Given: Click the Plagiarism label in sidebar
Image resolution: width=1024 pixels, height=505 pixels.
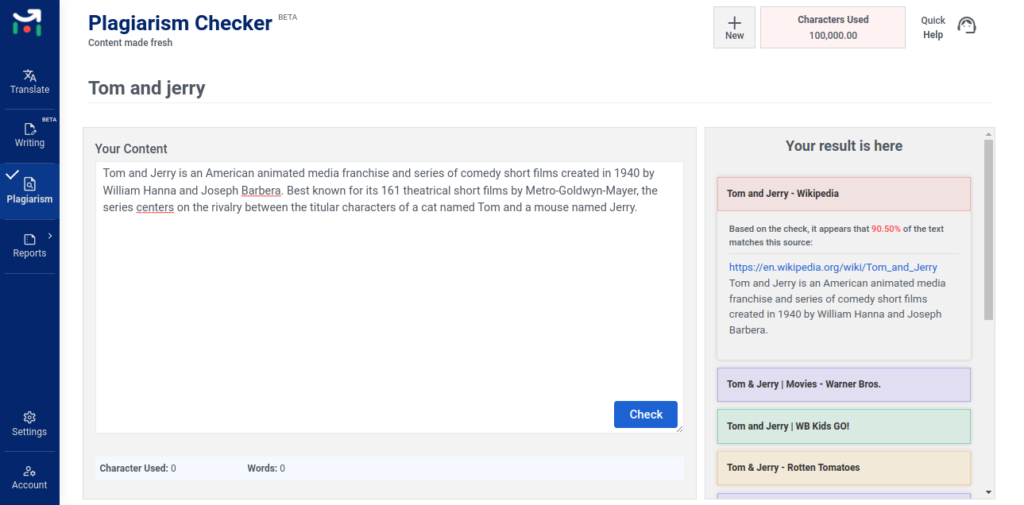Looking at the screenshot, I should [29, 199].
